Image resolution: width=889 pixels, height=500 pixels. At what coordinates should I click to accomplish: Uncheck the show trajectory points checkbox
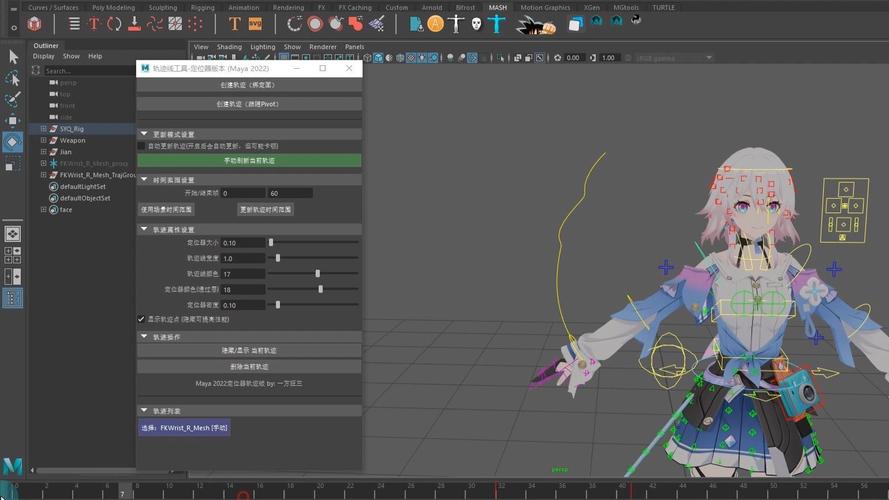[x=141, y=319]
